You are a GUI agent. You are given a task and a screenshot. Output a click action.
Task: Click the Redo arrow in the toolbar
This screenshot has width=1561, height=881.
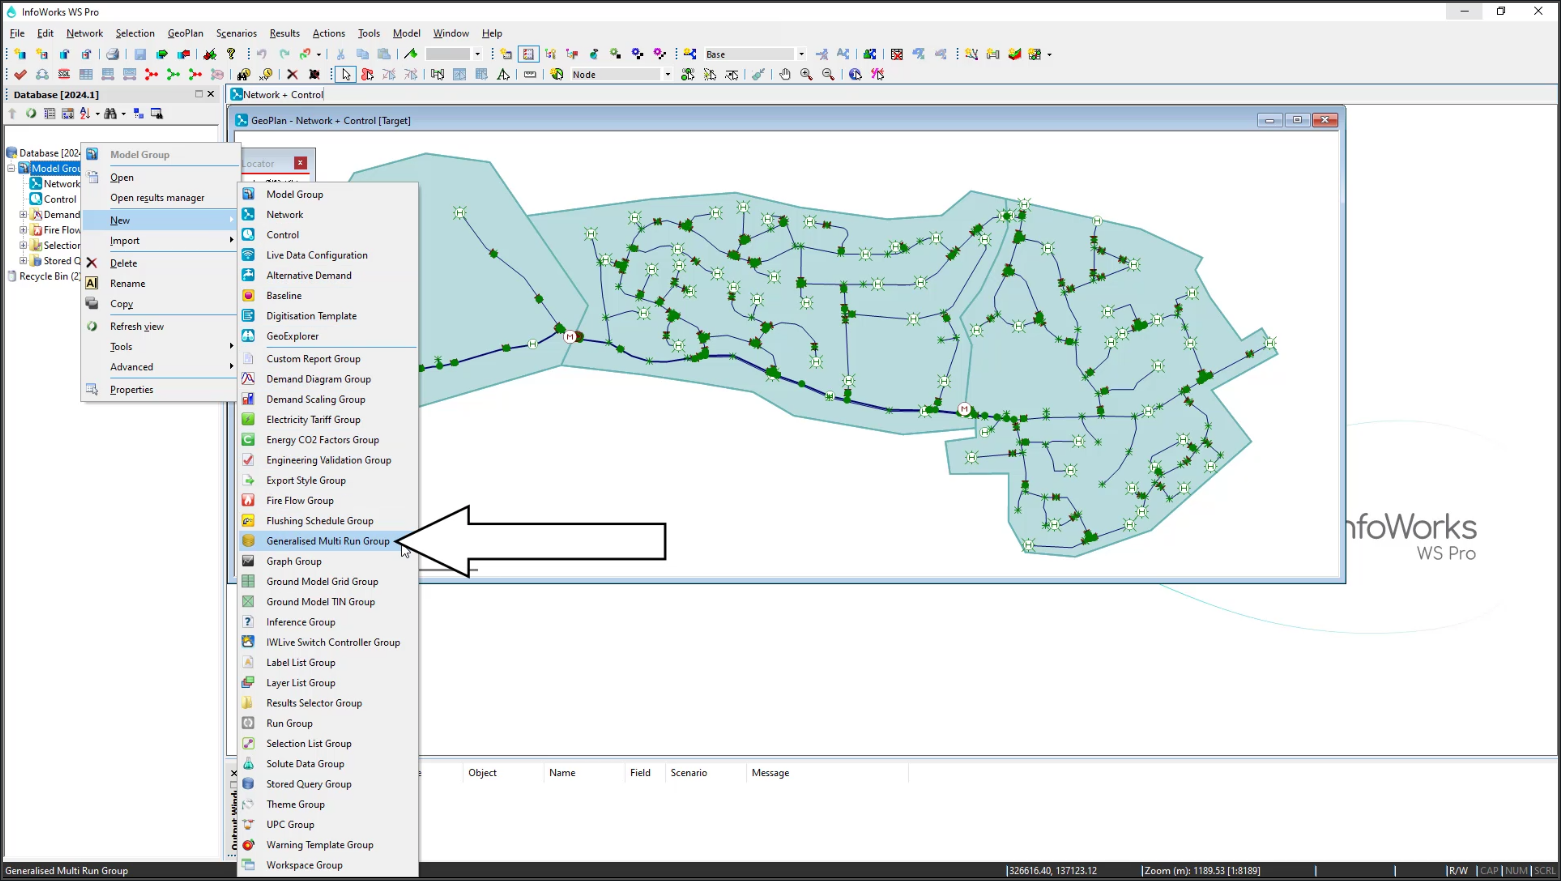[x=284, y=54]
